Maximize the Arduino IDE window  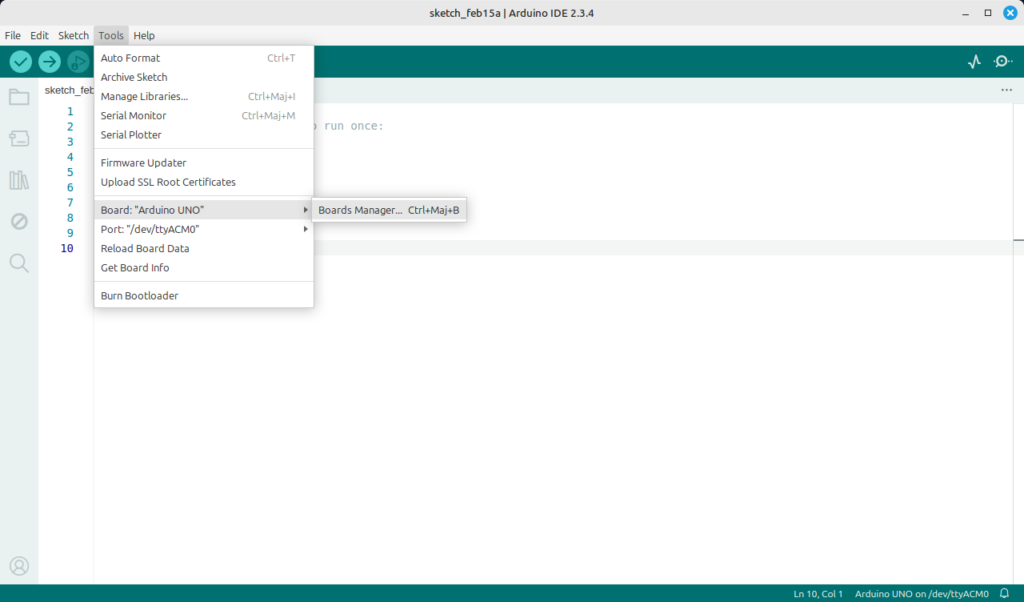[987, 13]
